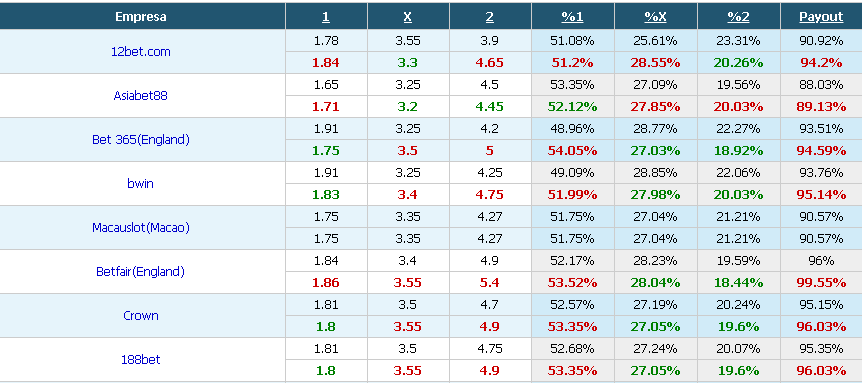Open the 188bet bookmaker link
This screenshot has width=862, height=383.
tap(141, 359)
